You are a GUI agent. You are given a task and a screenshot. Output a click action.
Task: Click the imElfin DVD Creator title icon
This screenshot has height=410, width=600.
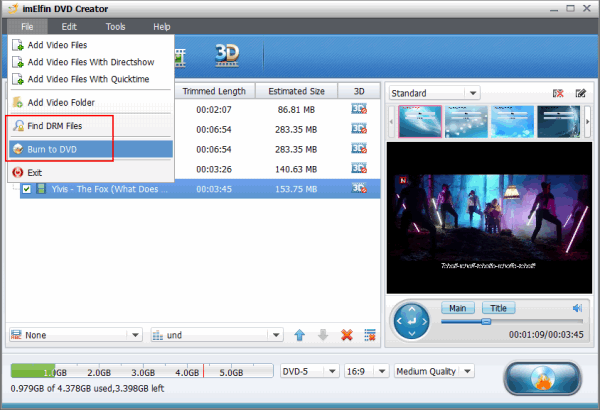click(13, 8)
